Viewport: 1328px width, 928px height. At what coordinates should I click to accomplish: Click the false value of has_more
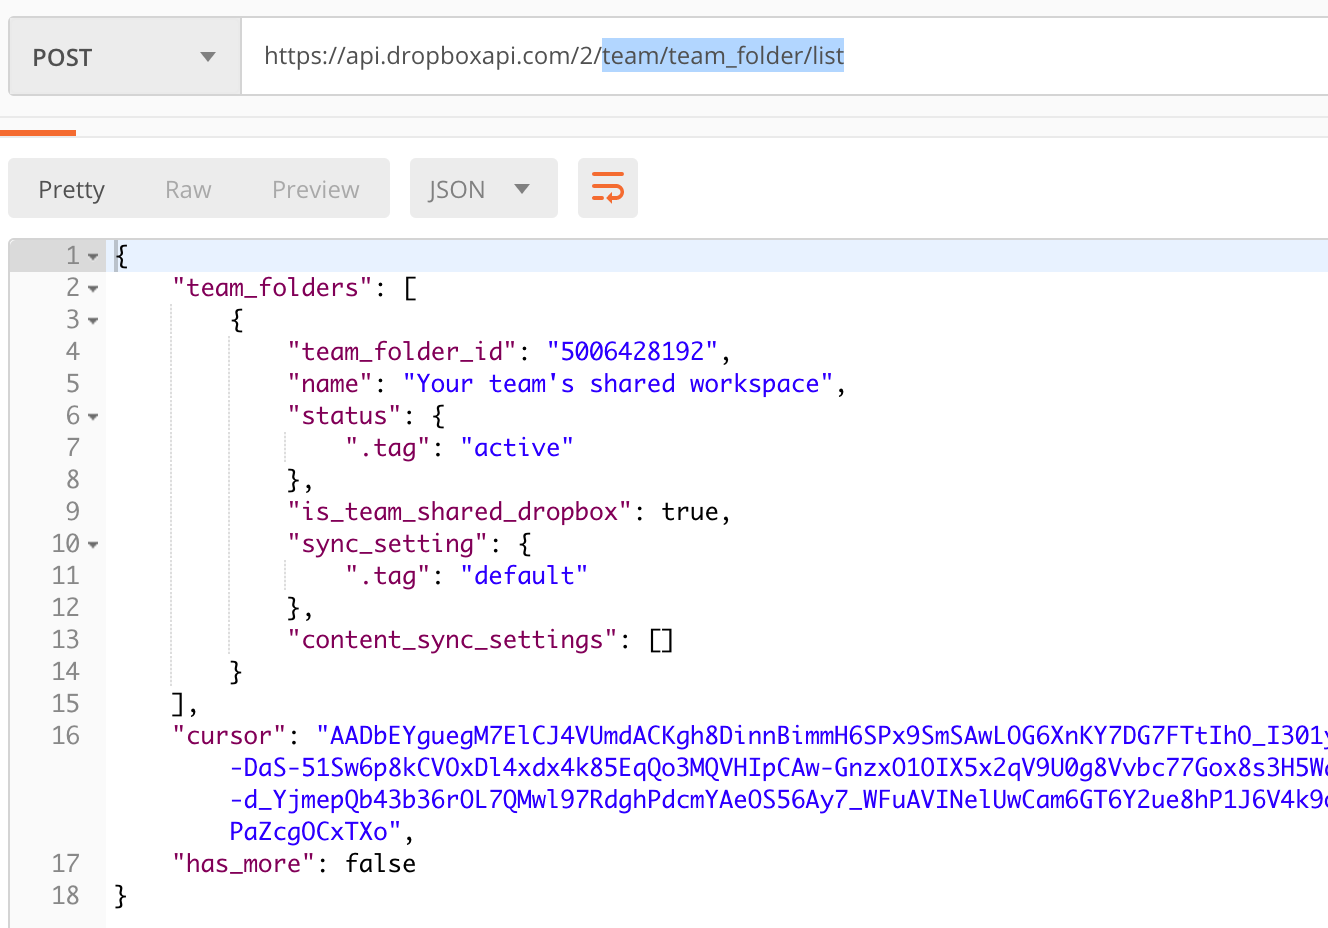click(x=380, y=864)
